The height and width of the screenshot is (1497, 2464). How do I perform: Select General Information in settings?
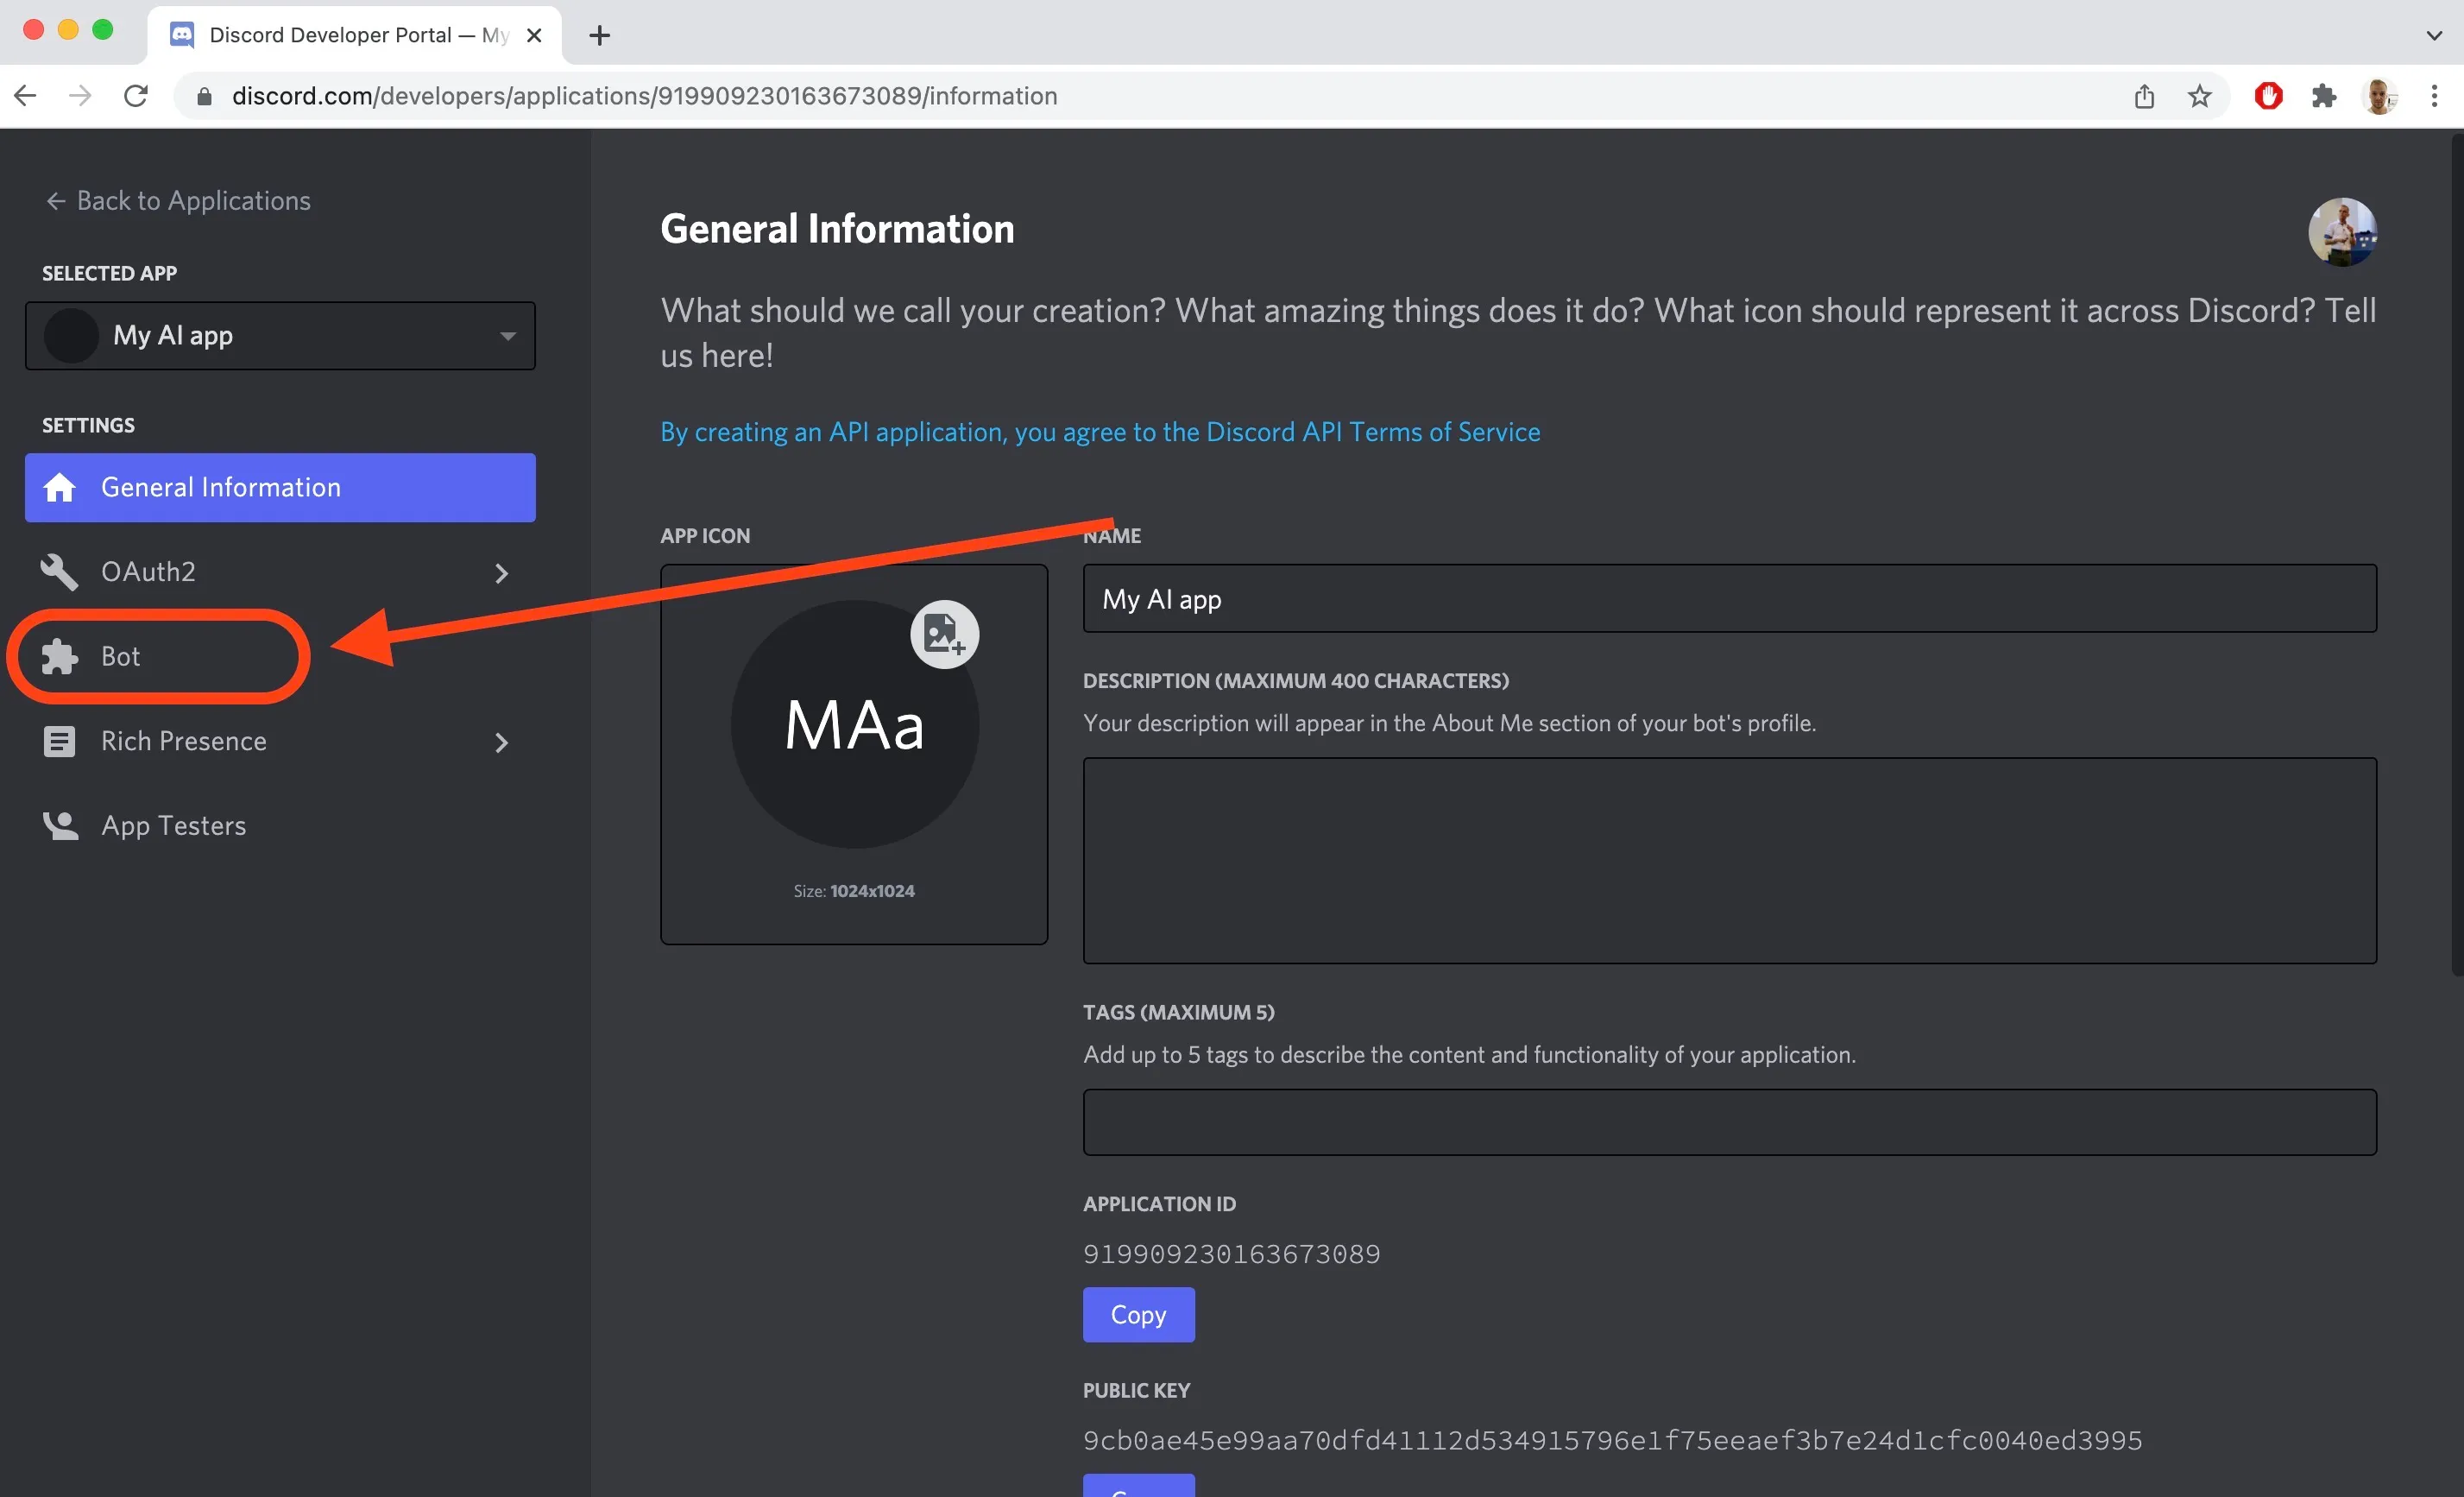280,488
